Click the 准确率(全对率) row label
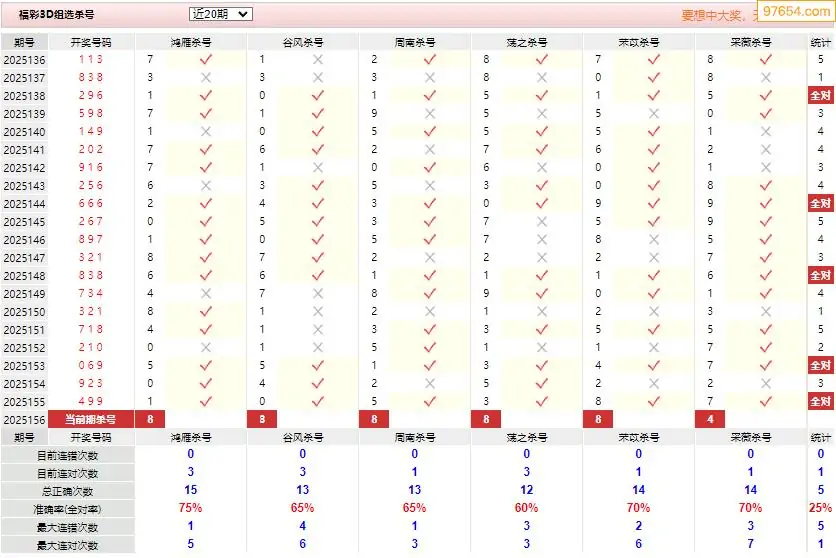Viewport: 836px width, 558px height. [67, 510]
